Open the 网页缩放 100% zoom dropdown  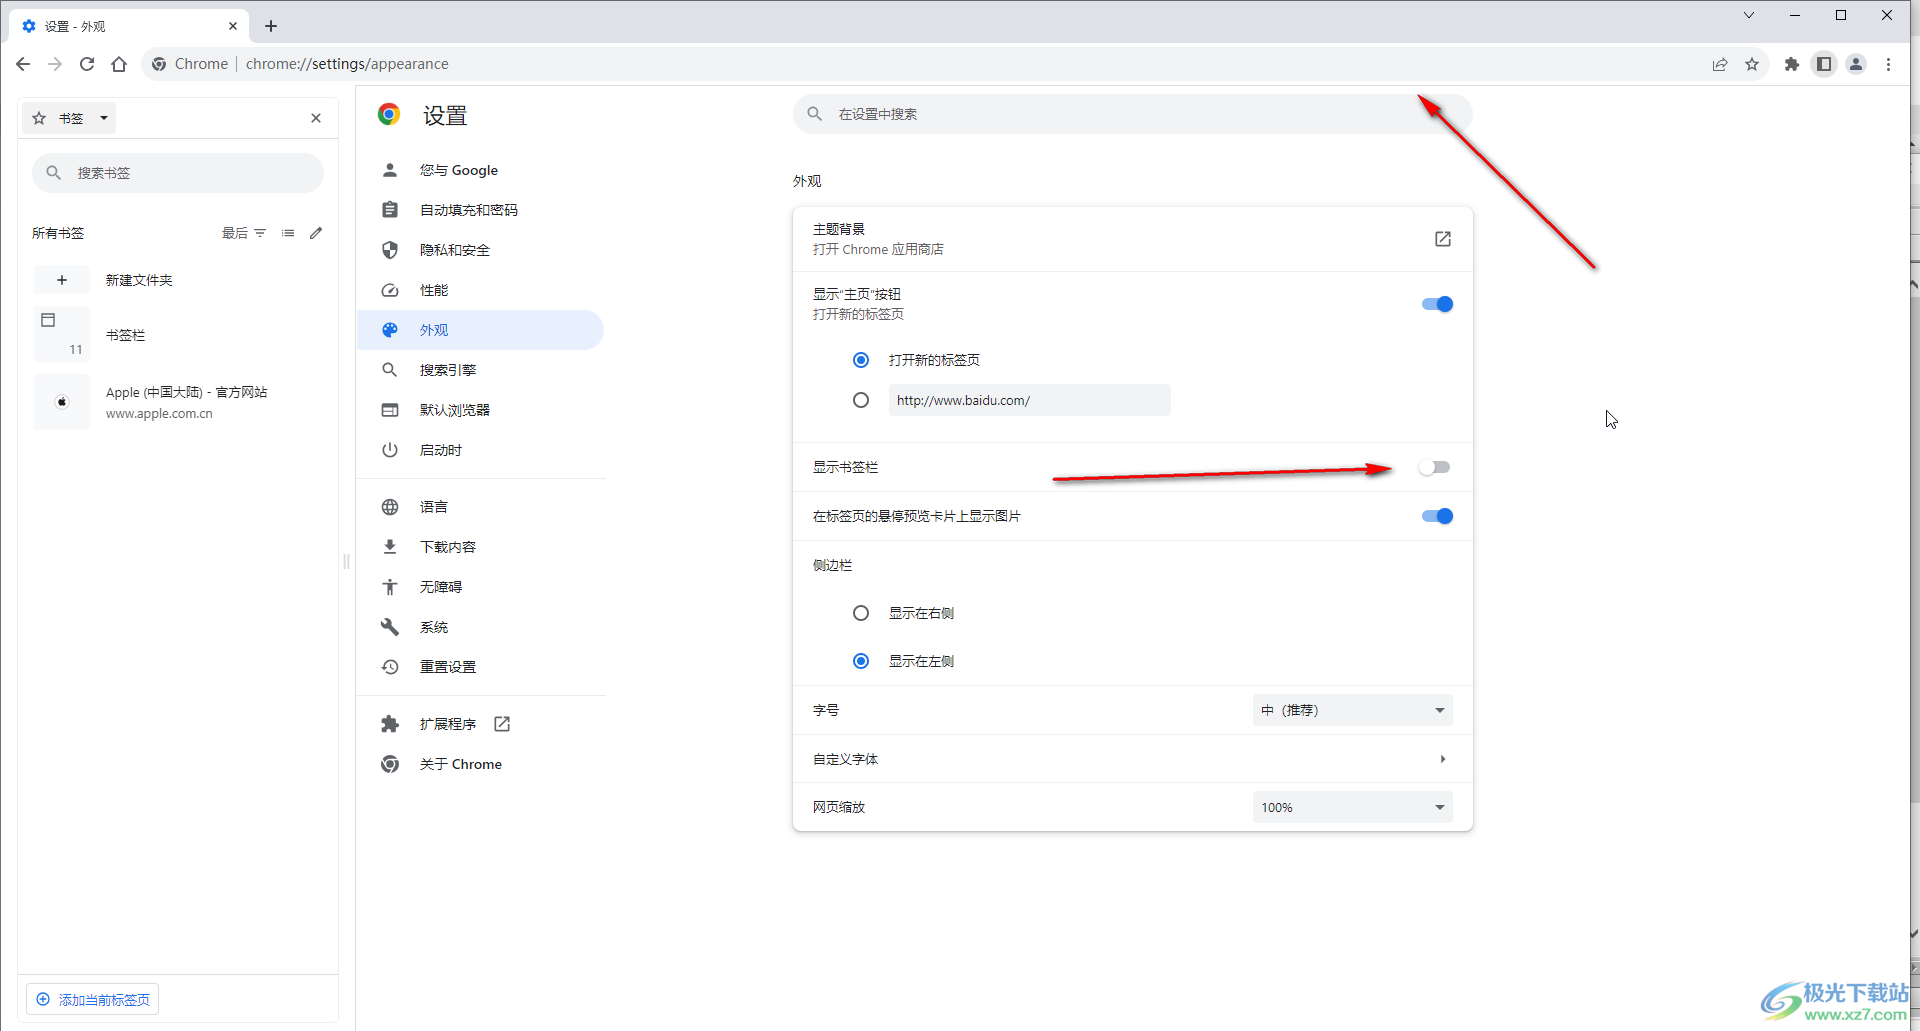pyautogui.click(x=1352, y=807)
